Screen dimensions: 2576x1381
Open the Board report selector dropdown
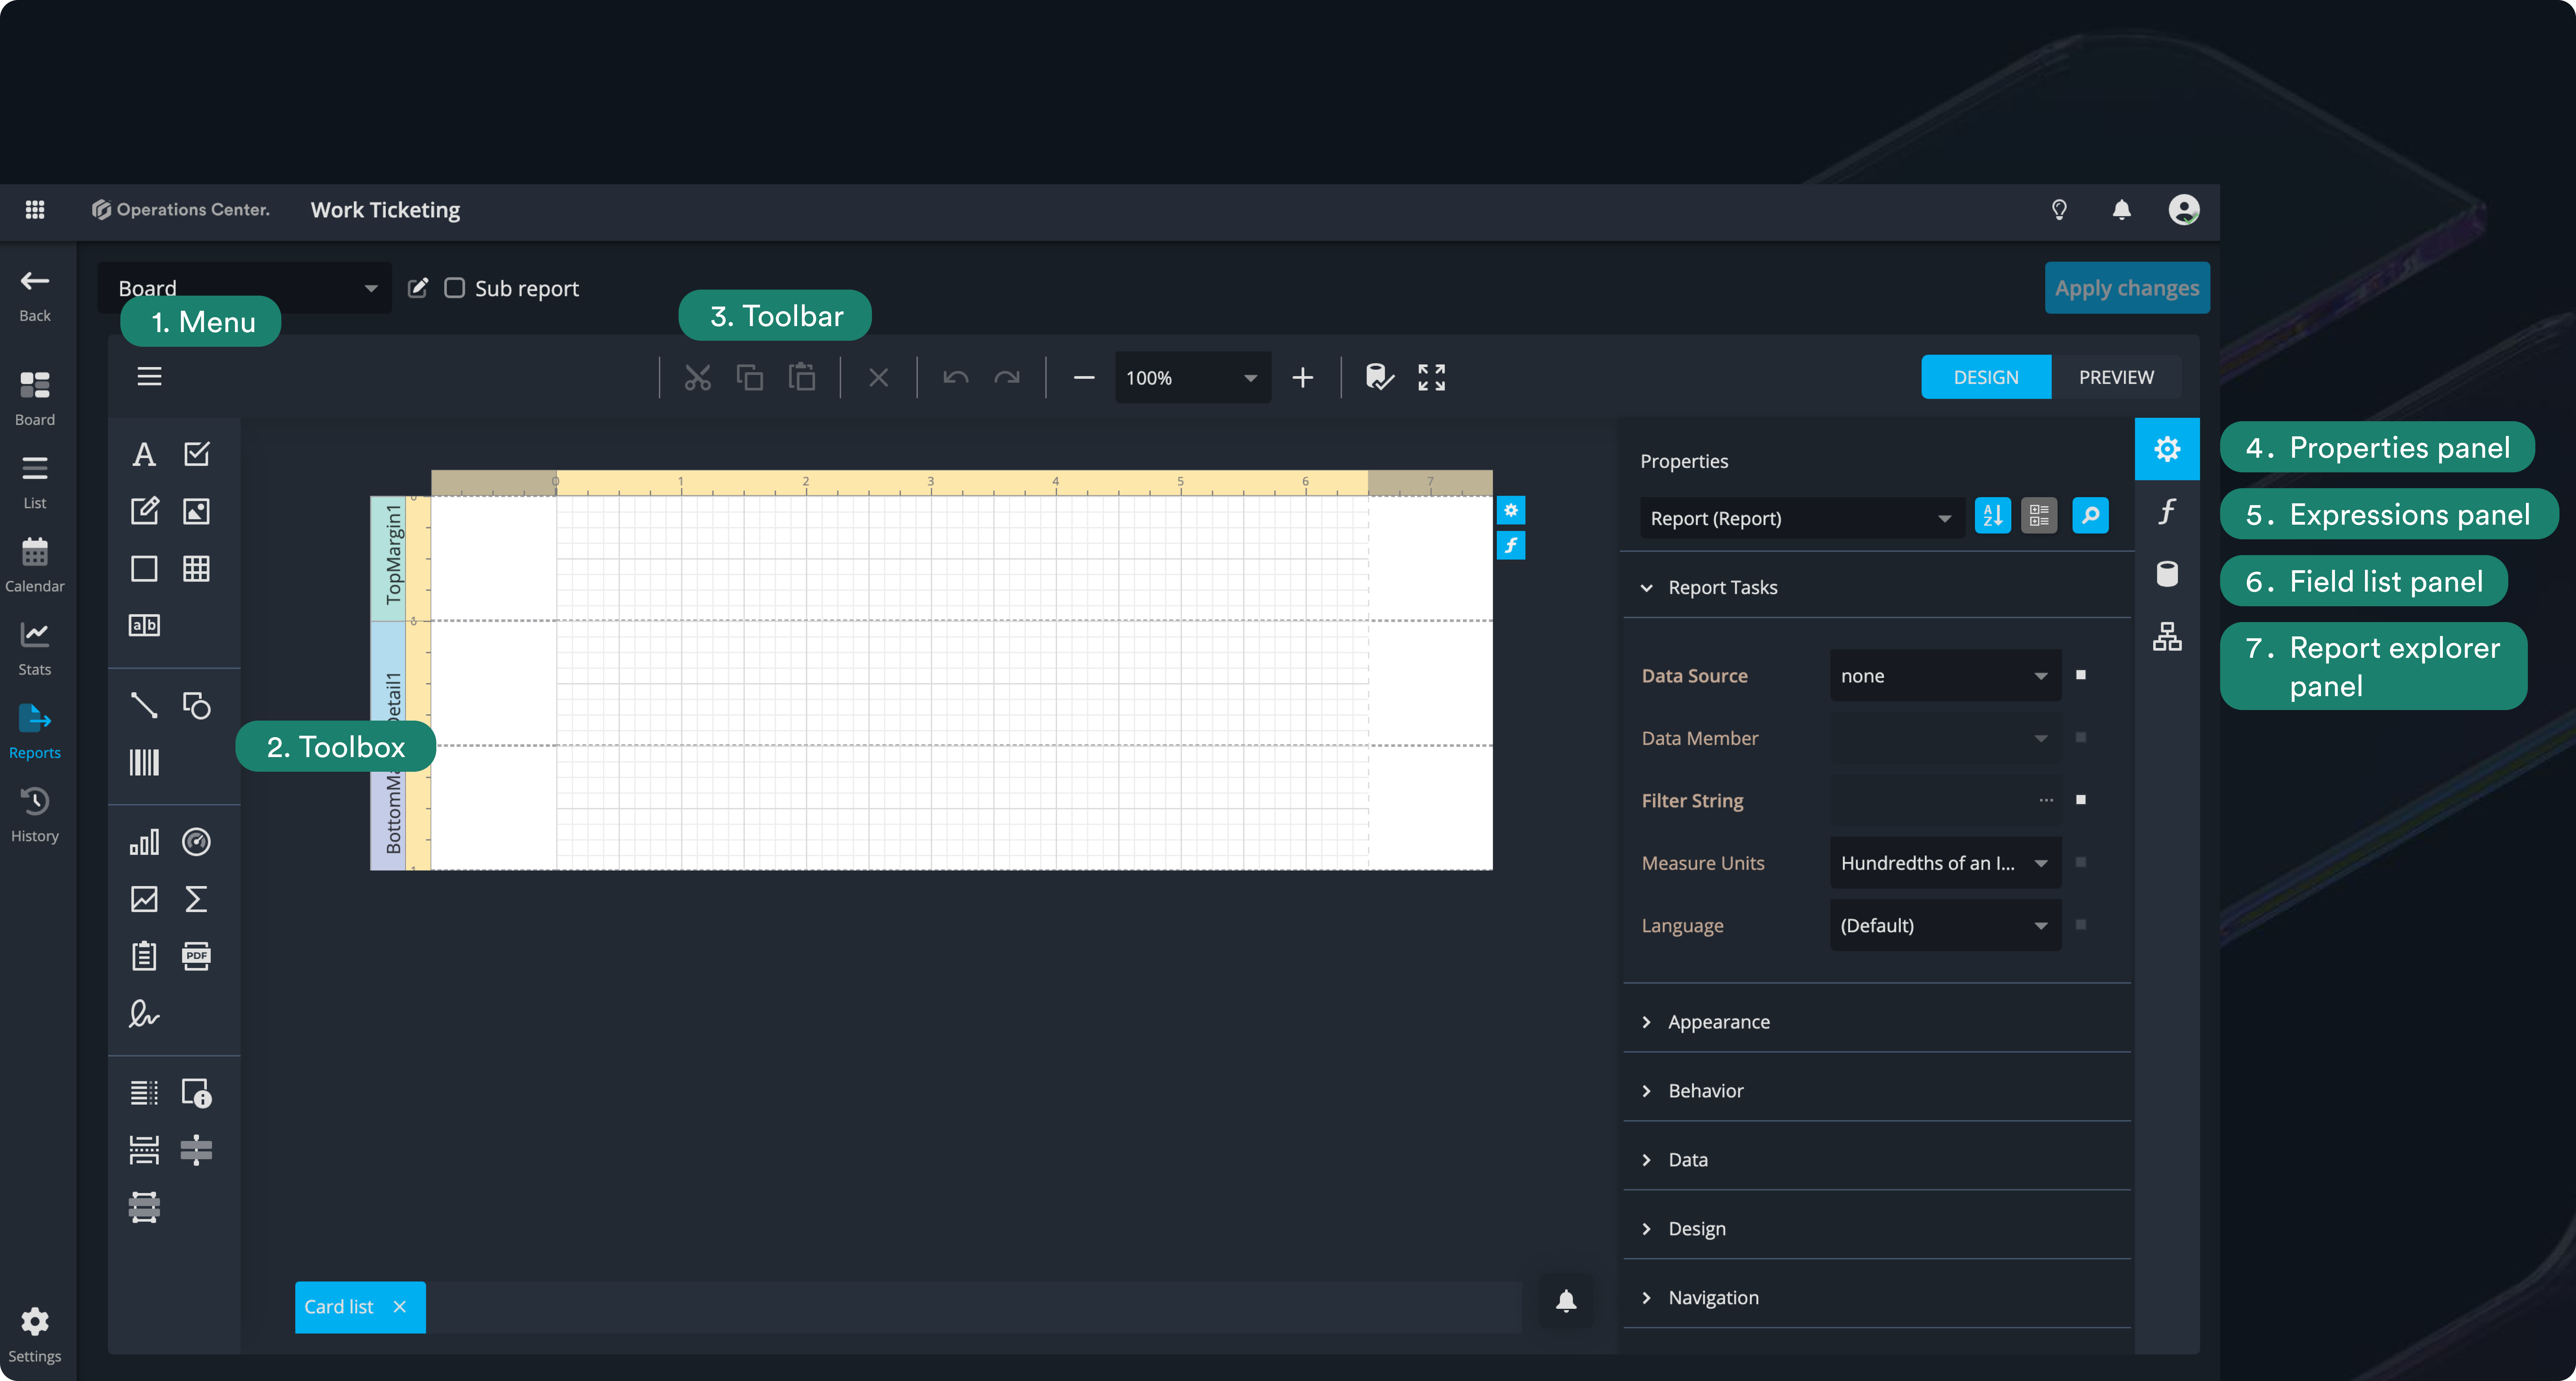tap(245, 288)
